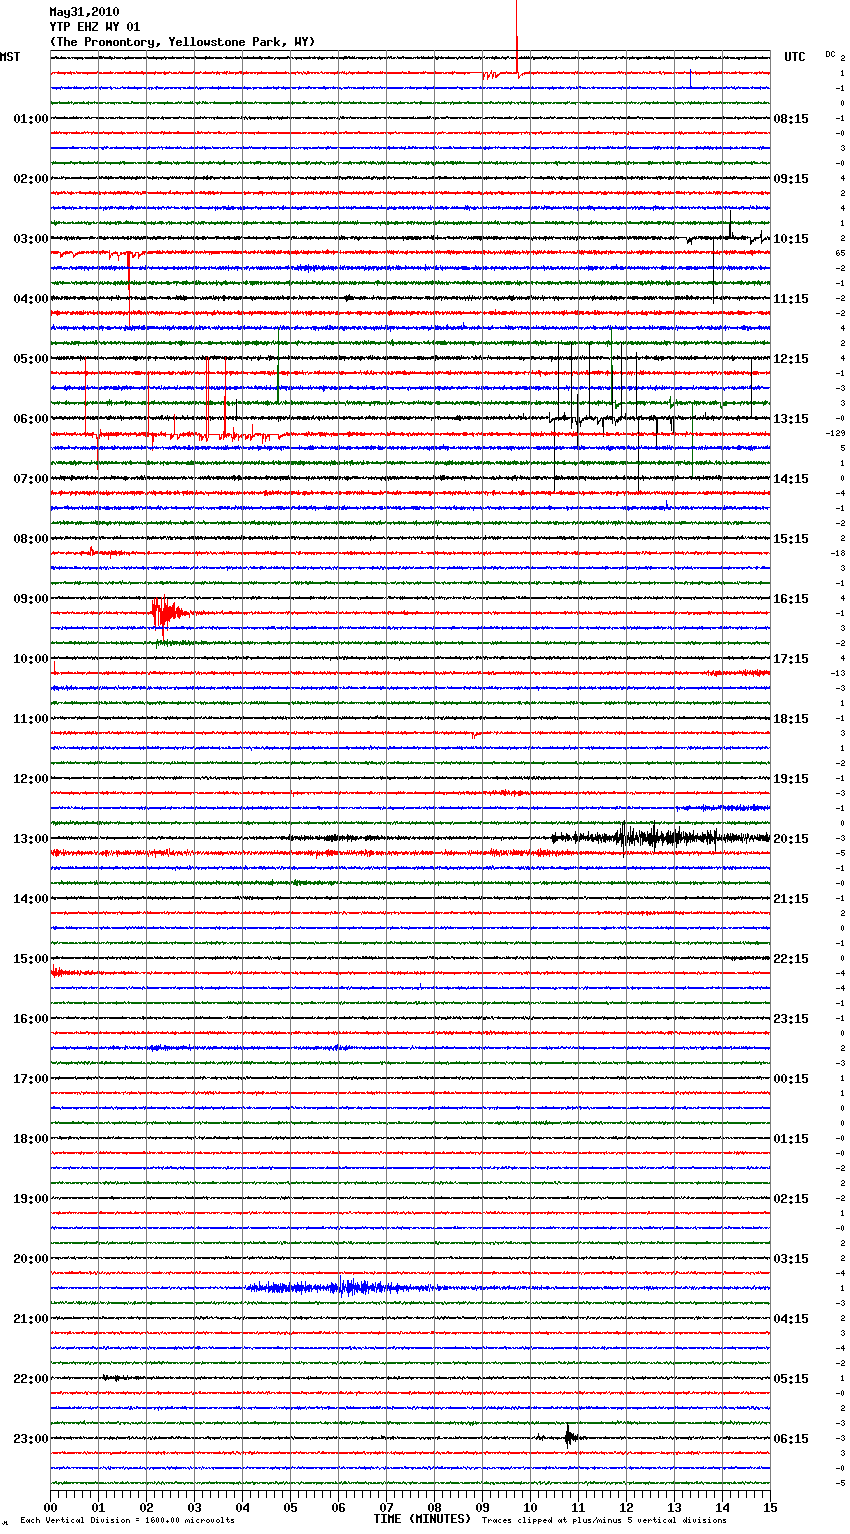Select the 18:00 MST time label
Viewport: 850px width, 1534px height.
[x=31, y=1139]
